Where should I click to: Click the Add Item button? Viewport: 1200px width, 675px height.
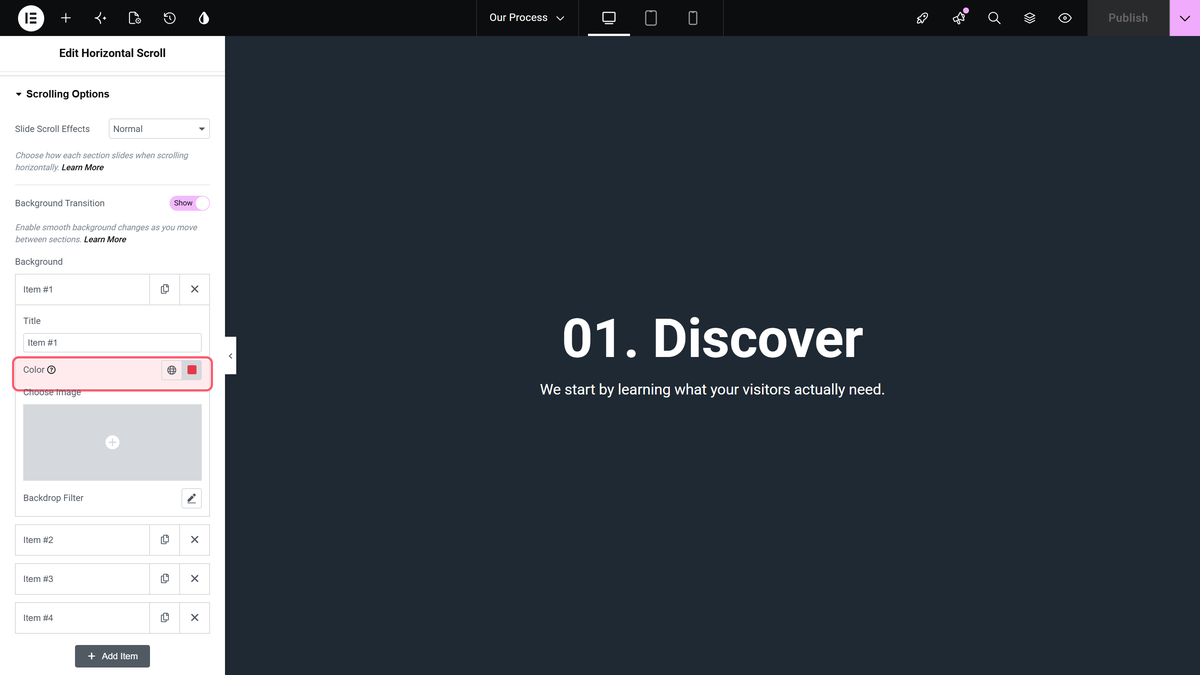(112, 656)
